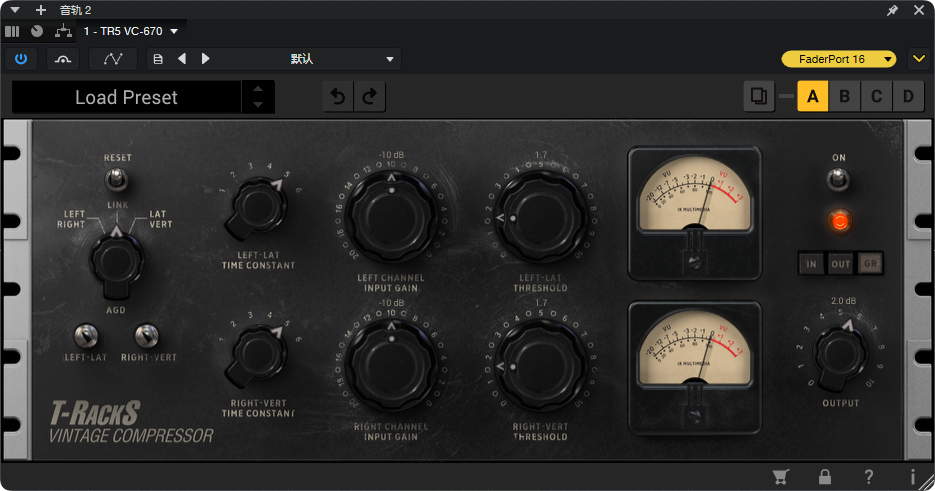Select preset slot C
935x491 pixels.
[877, 97]
